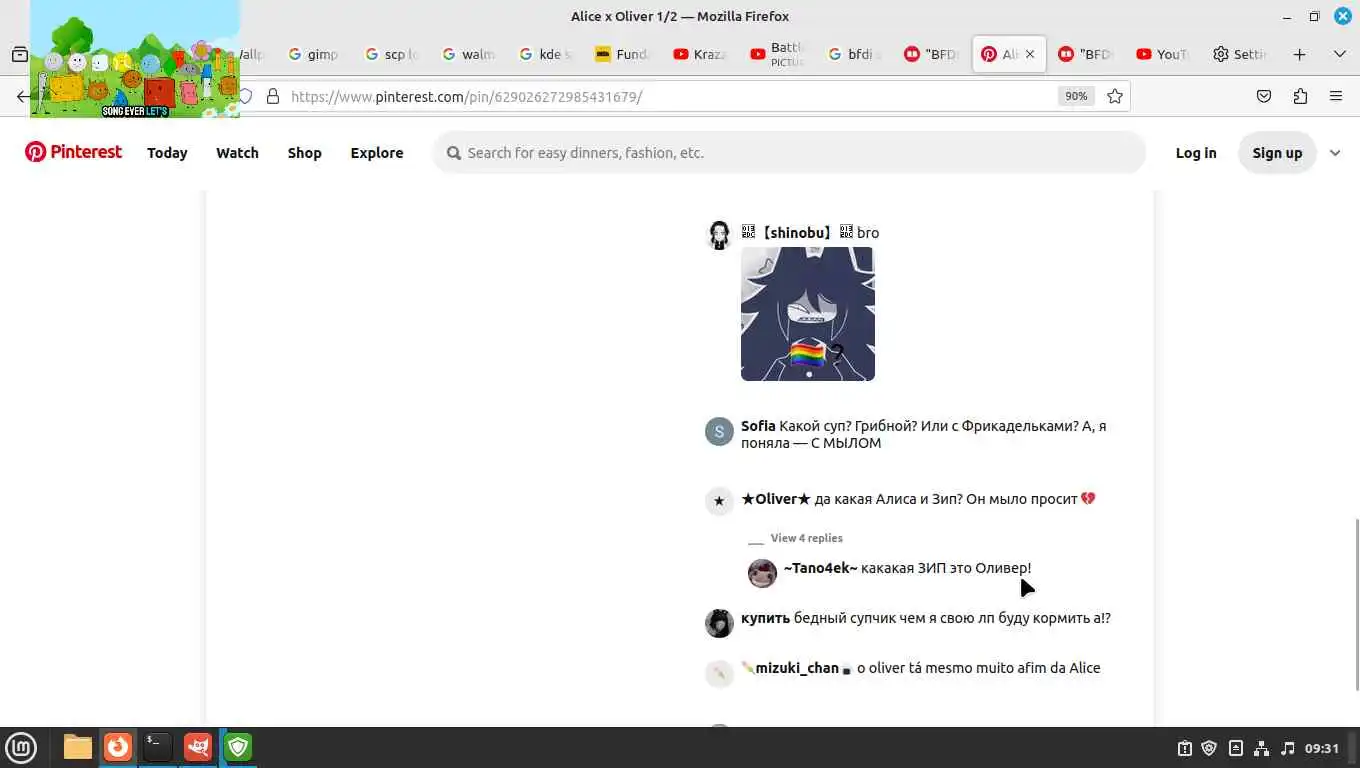Launch the terminal from the taskbar

pyautogui.click(x=157, y=747)
